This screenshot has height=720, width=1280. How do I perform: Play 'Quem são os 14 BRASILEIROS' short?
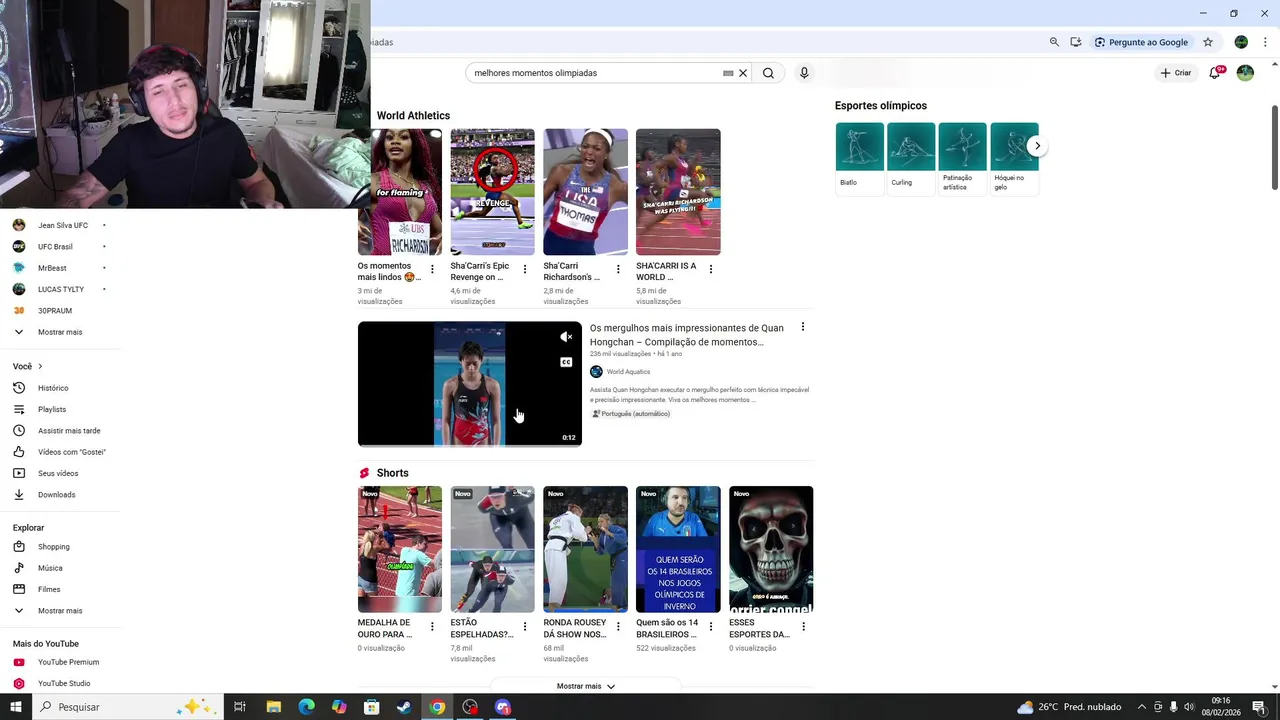pos(678,549)
